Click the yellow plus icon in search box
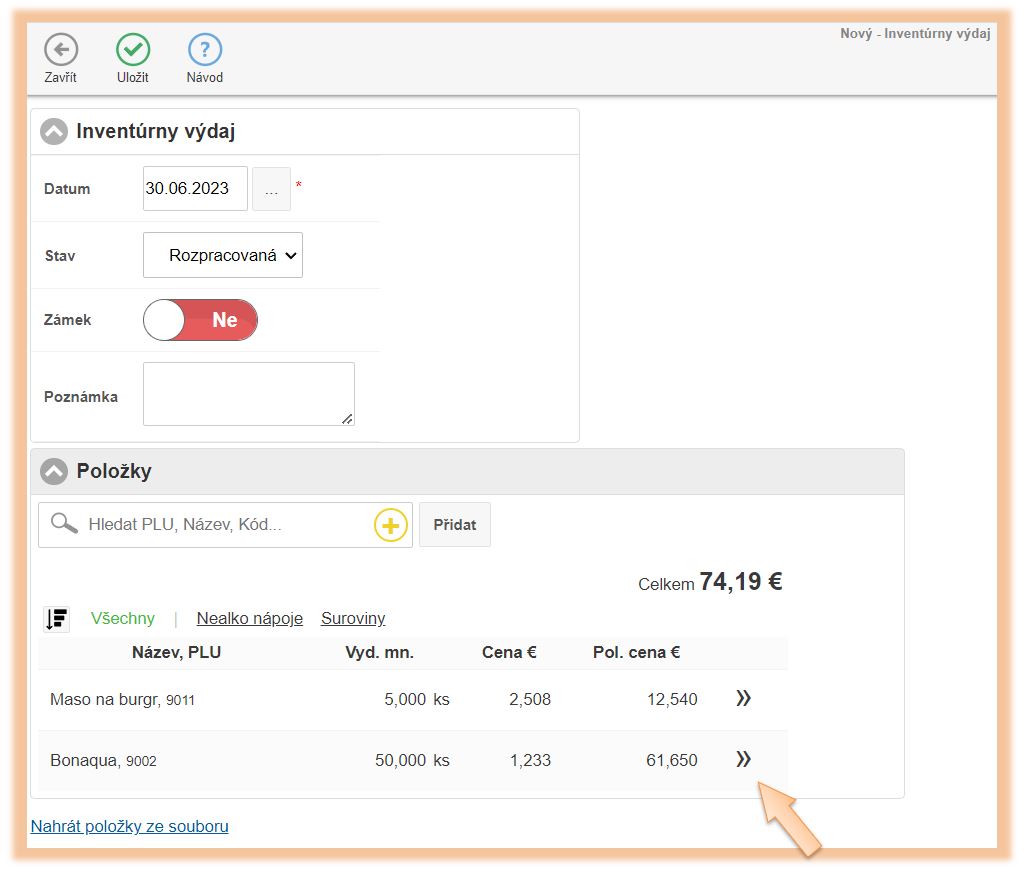1029x877 pixels. tap(390, 525)
